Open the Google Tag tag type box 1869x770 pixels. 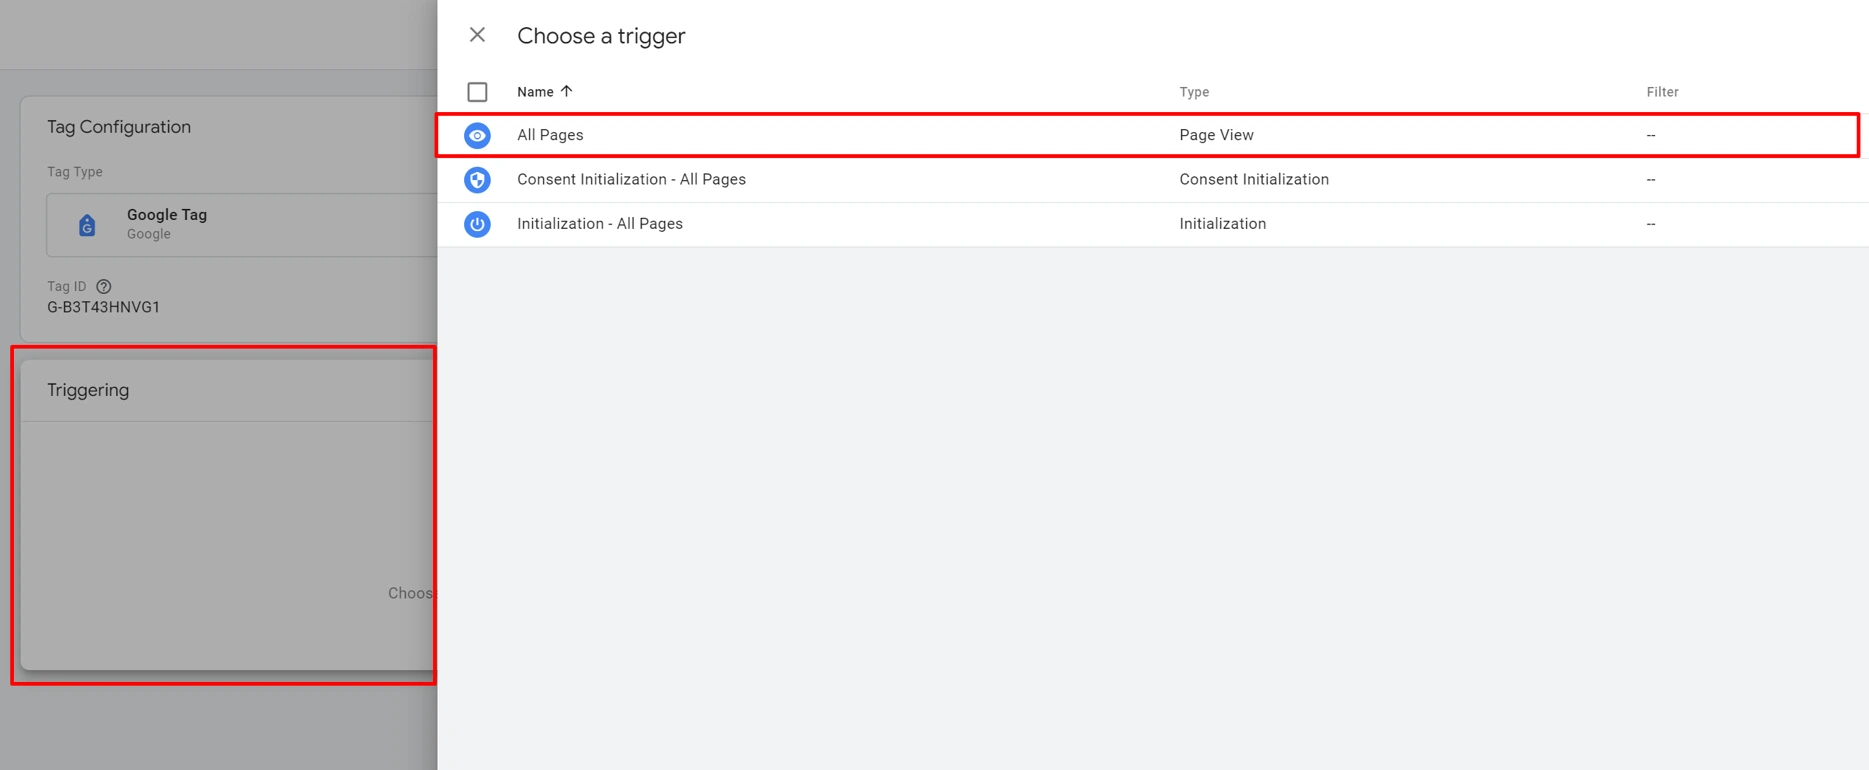click(x=240, y=225)
